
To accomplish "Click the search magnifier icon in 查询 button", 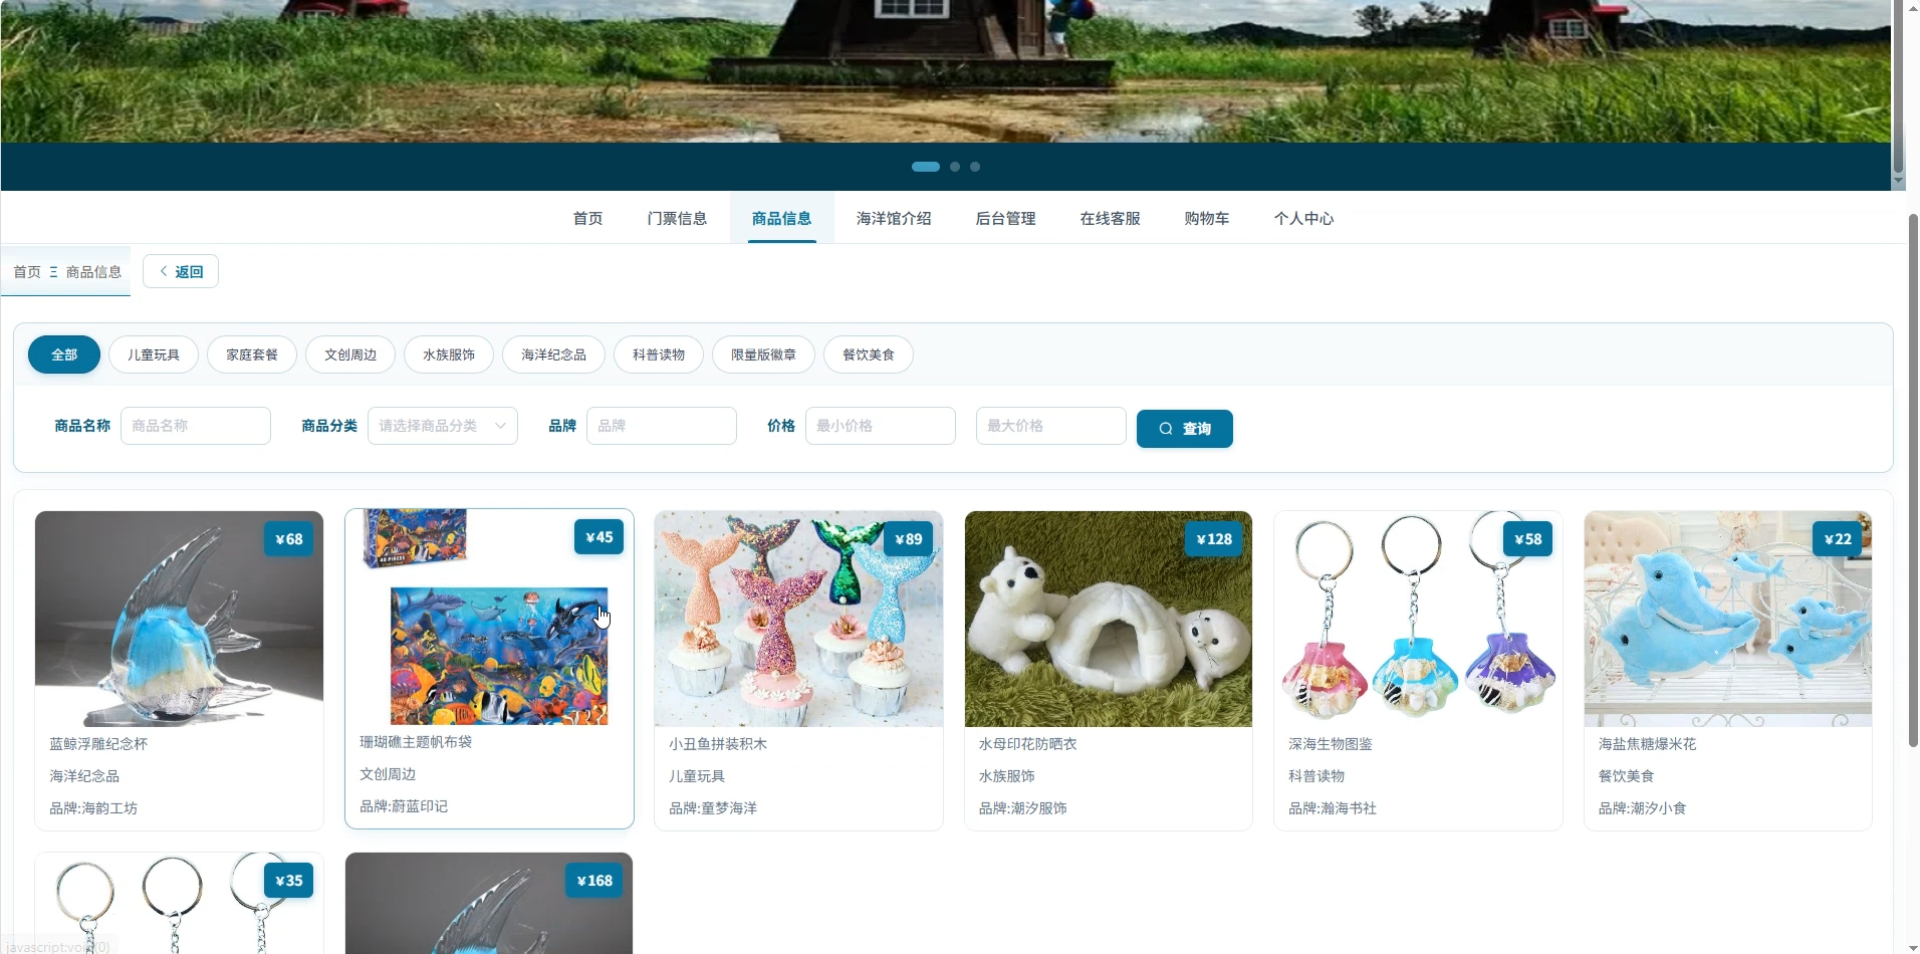I will (1165, 429).
